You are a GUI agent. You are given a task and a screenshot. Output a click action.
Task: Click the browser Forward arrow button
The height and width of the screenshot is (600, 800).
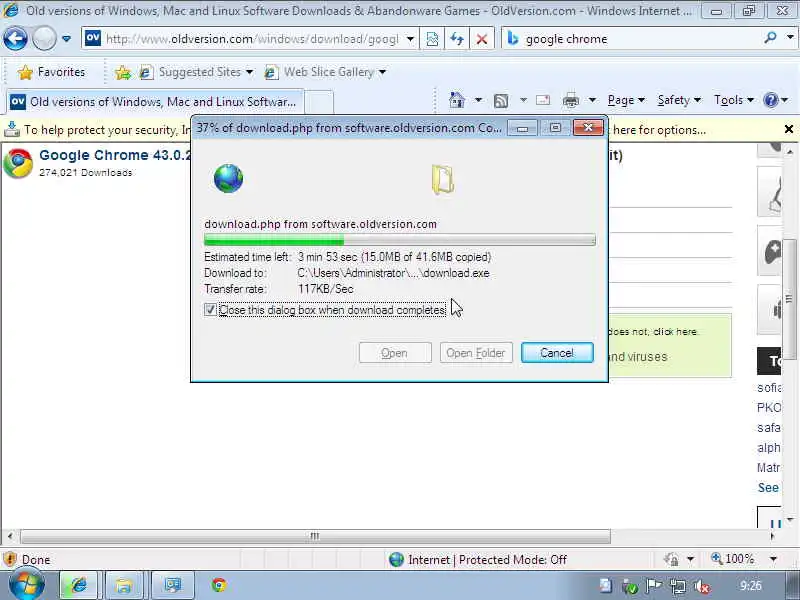coord(44,39)
